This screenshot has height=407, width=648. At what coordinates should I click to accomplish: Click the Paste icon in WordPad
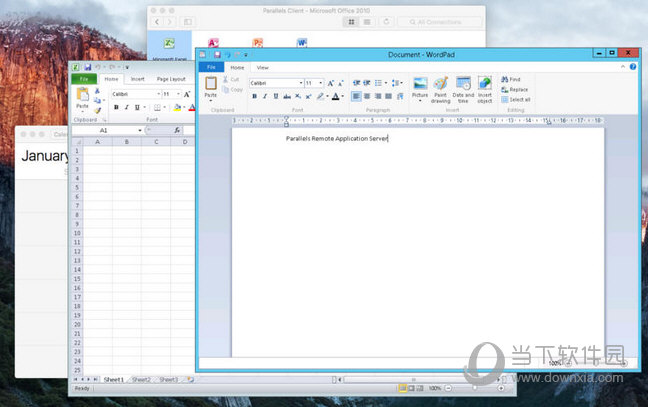click(211, 83)
